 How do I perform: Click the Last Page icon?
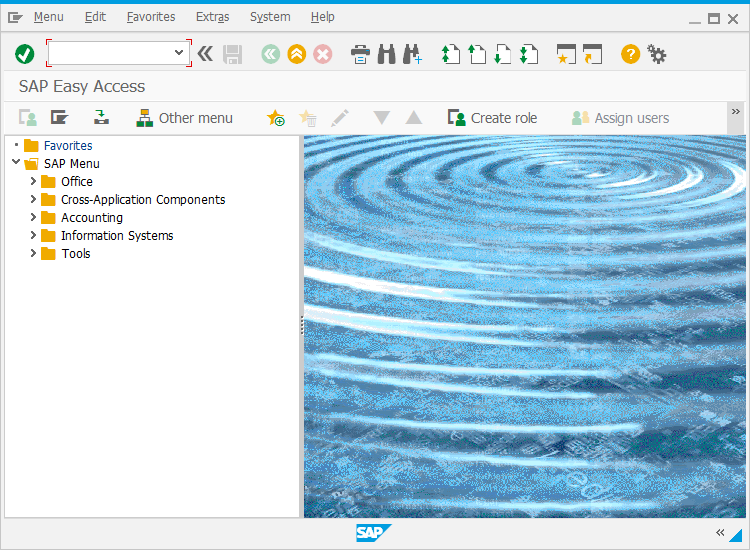click(x=529, y=54)
